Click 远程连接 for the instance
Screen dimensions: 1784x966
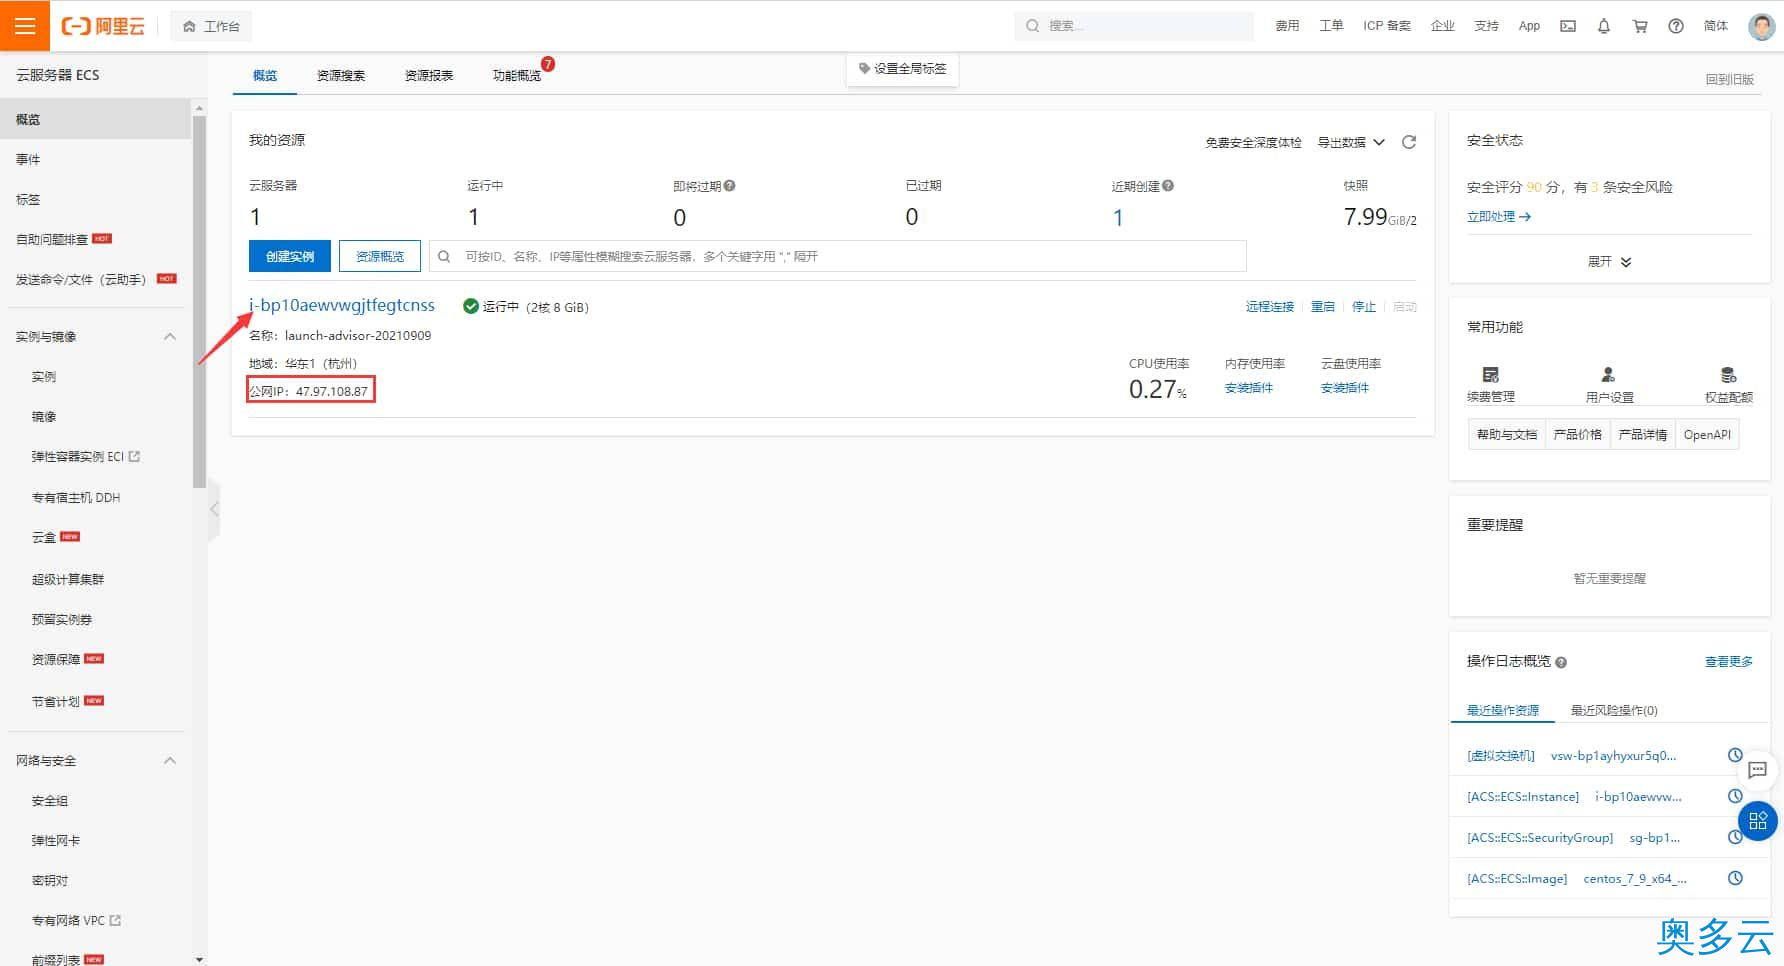coord(1270,307)
